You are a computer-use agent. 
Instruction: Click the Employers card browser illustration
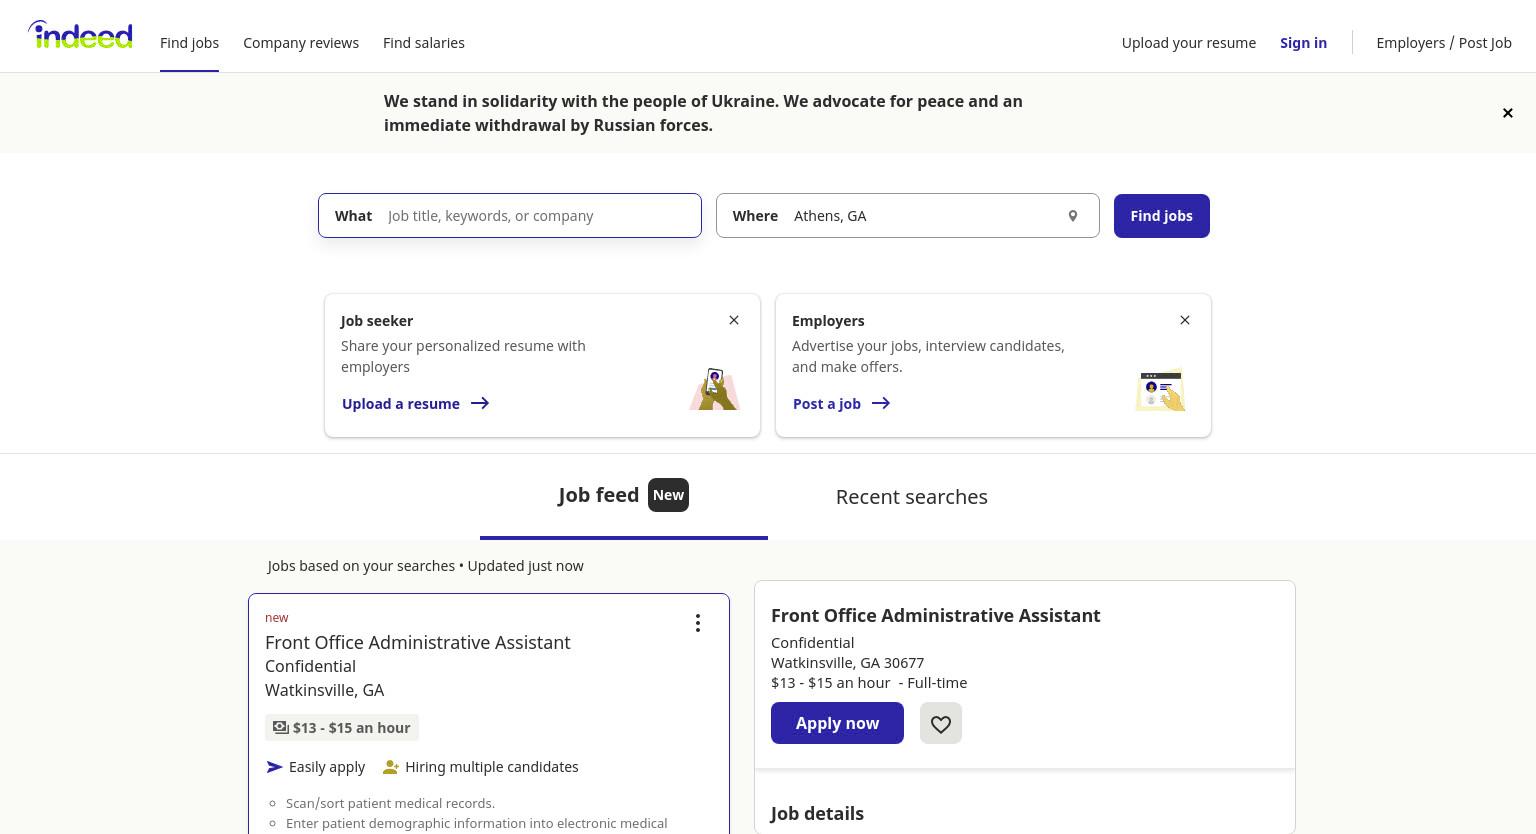[1161, 390]
